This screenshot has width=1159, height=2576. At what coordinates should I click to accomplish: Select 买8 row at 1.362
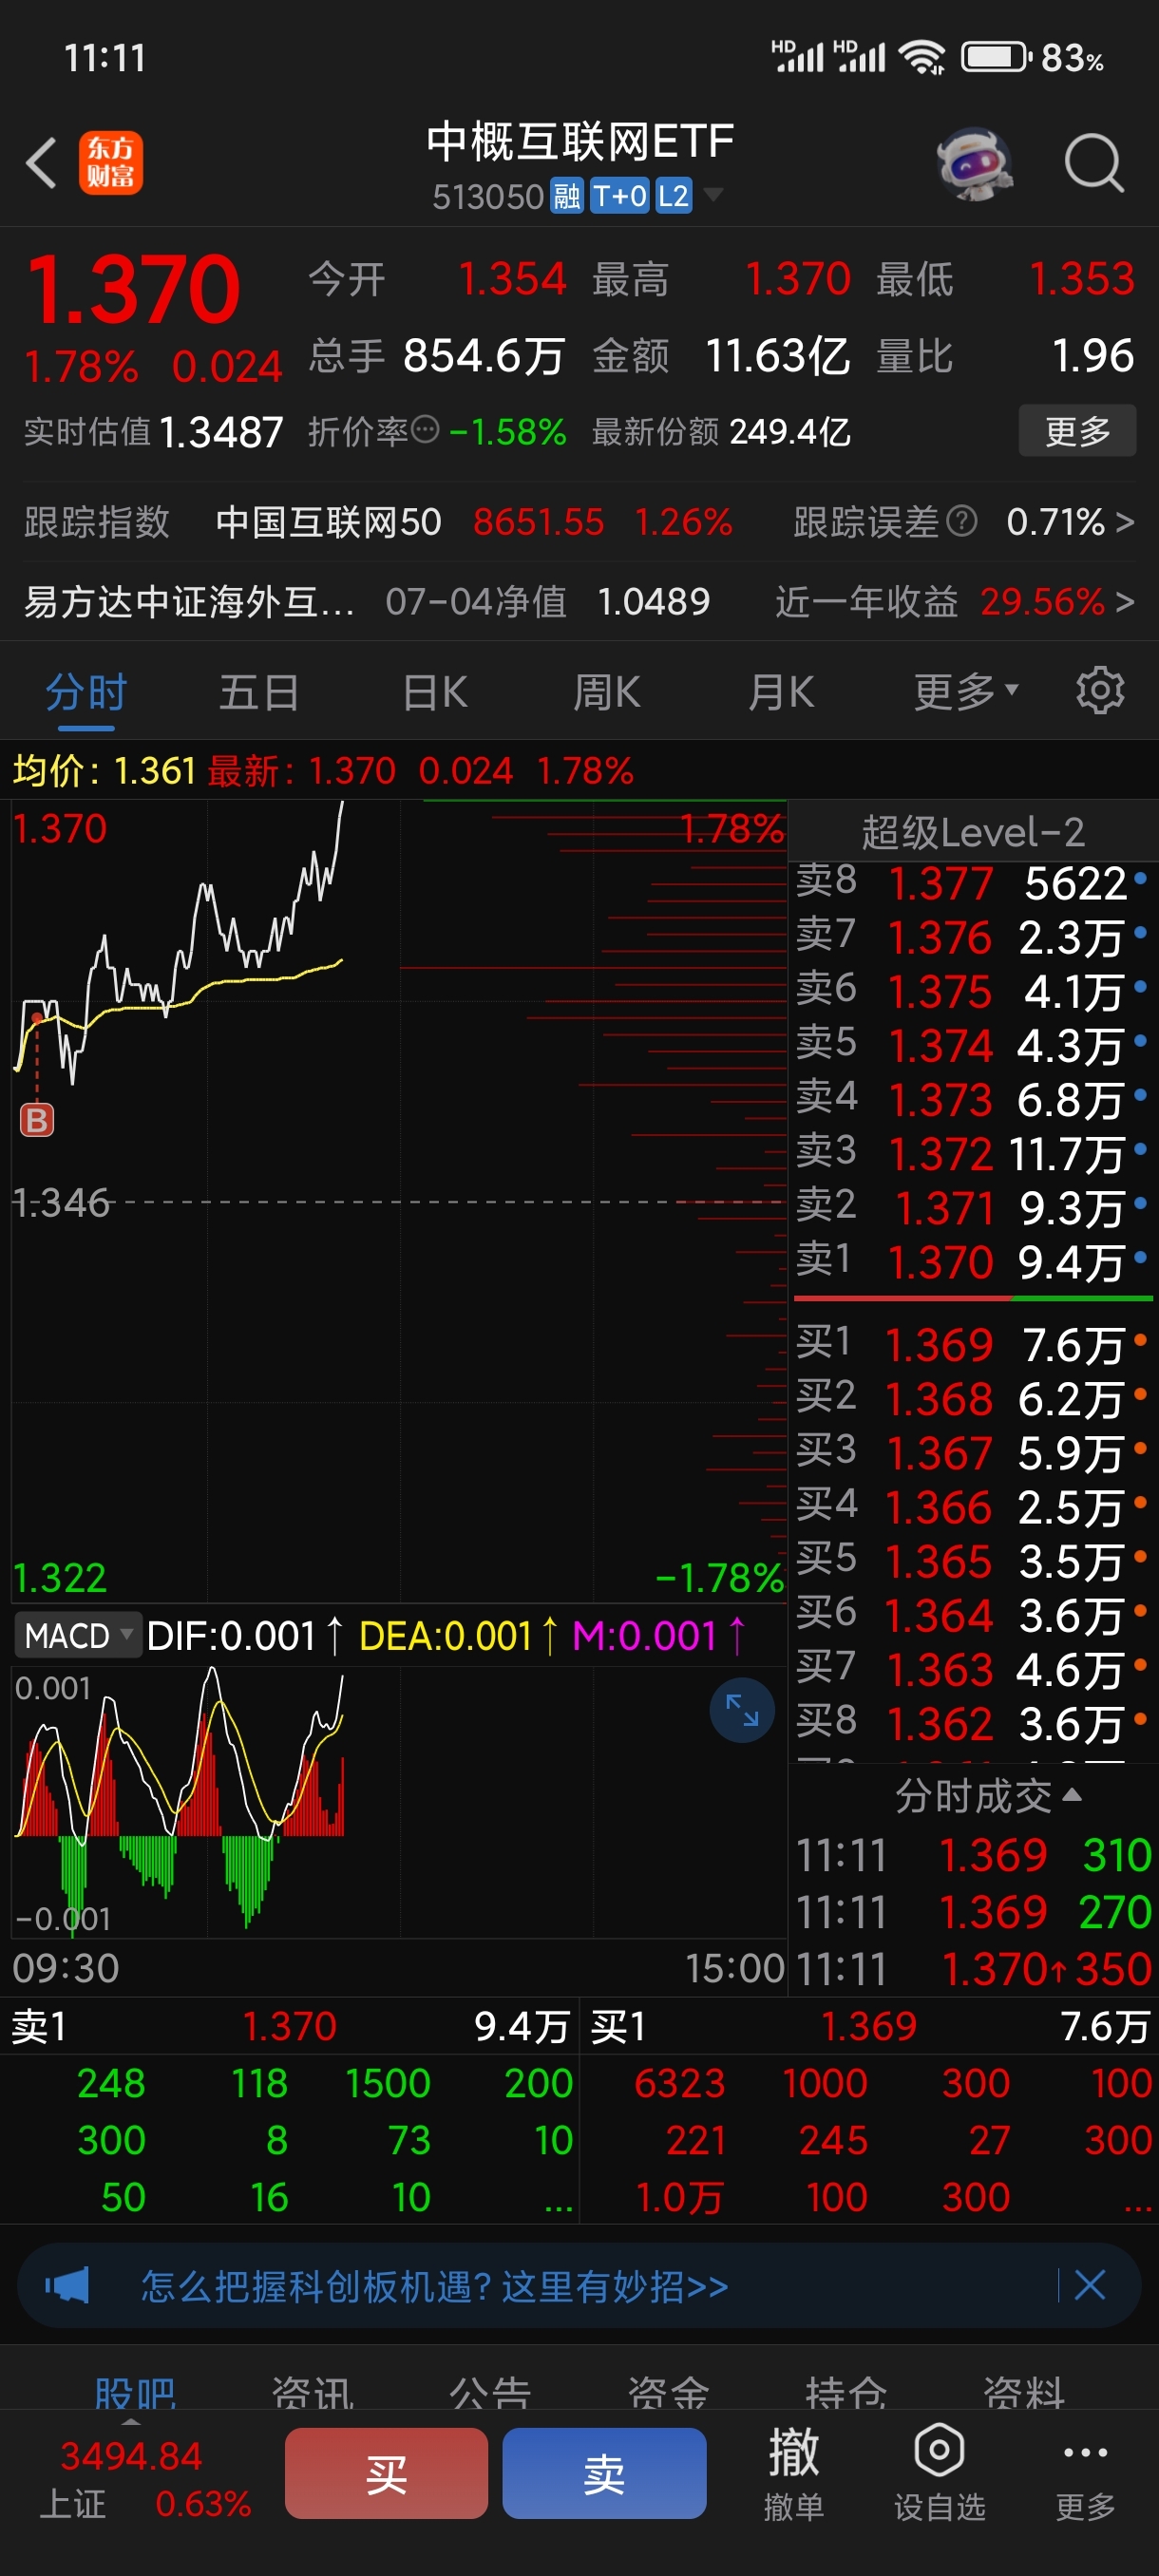[971, 1723]
